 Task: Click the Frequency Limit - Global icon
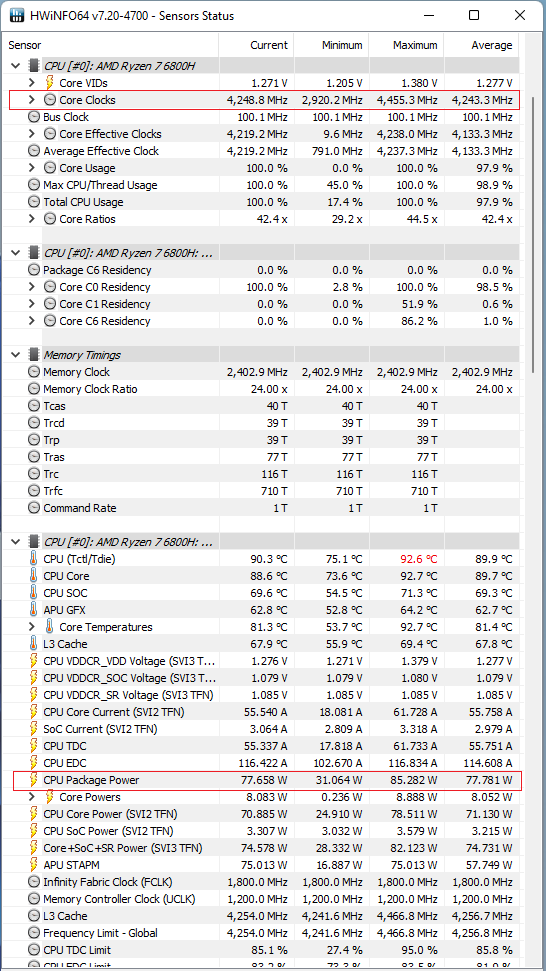click(34, 933)
